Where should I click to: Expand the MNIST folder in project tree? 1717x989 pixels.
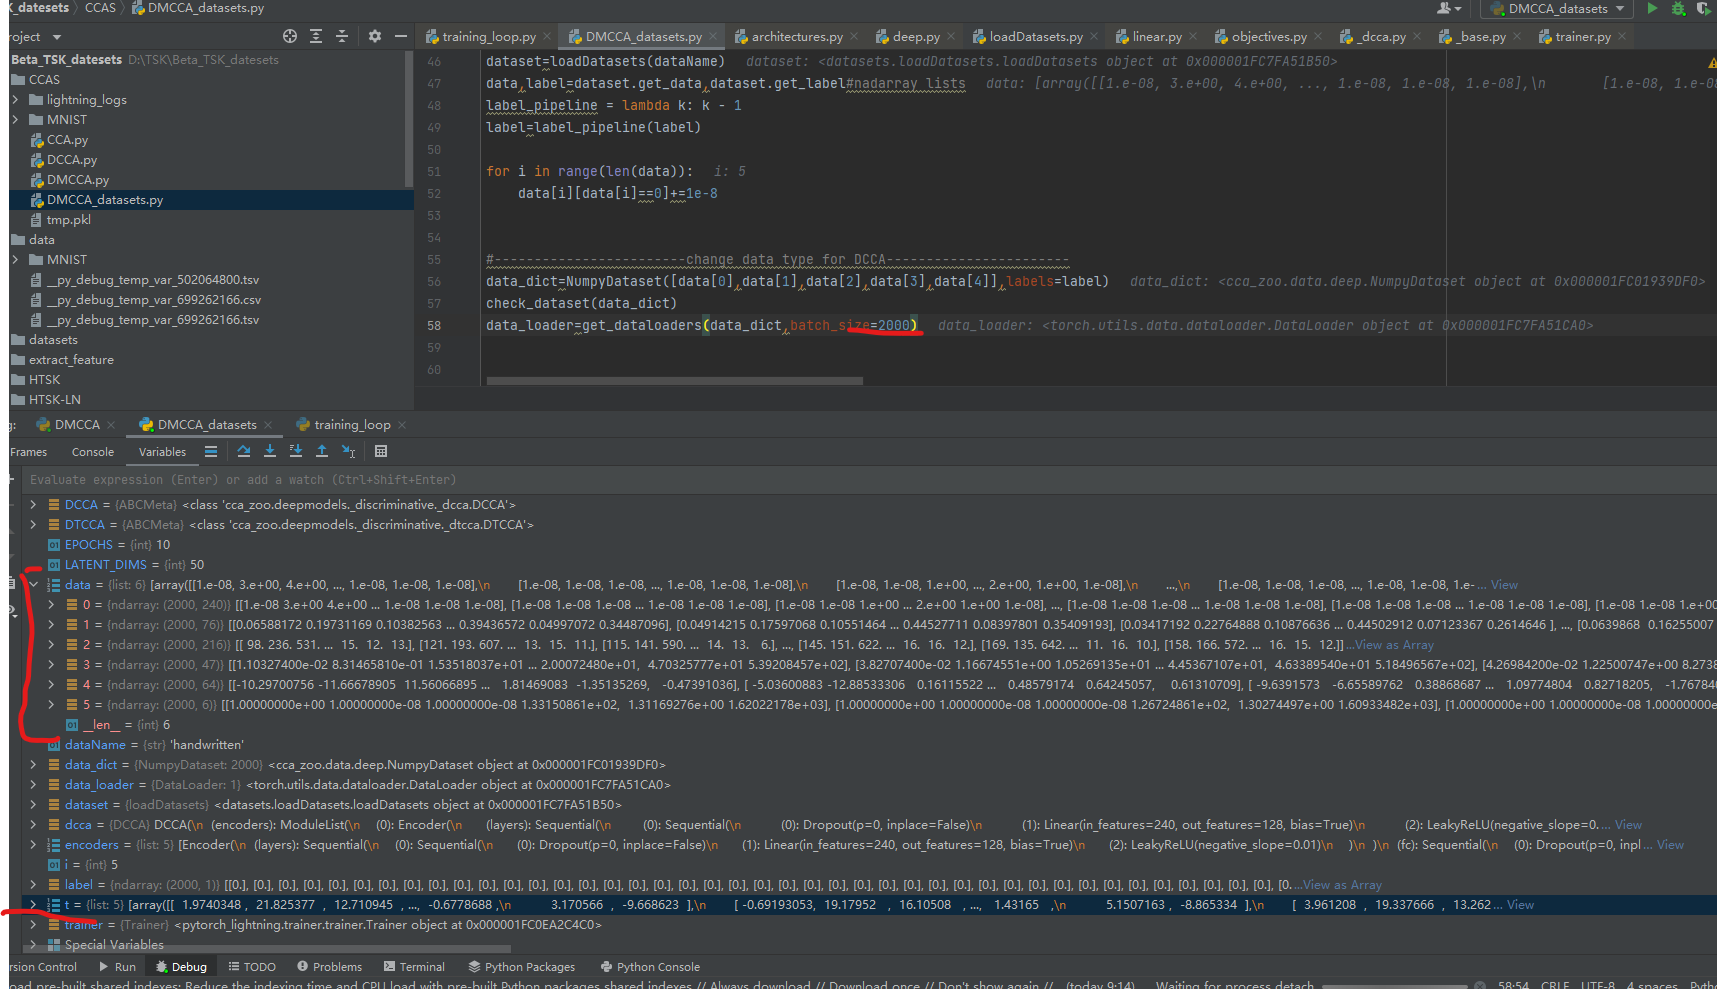click(x=15, y=119)
